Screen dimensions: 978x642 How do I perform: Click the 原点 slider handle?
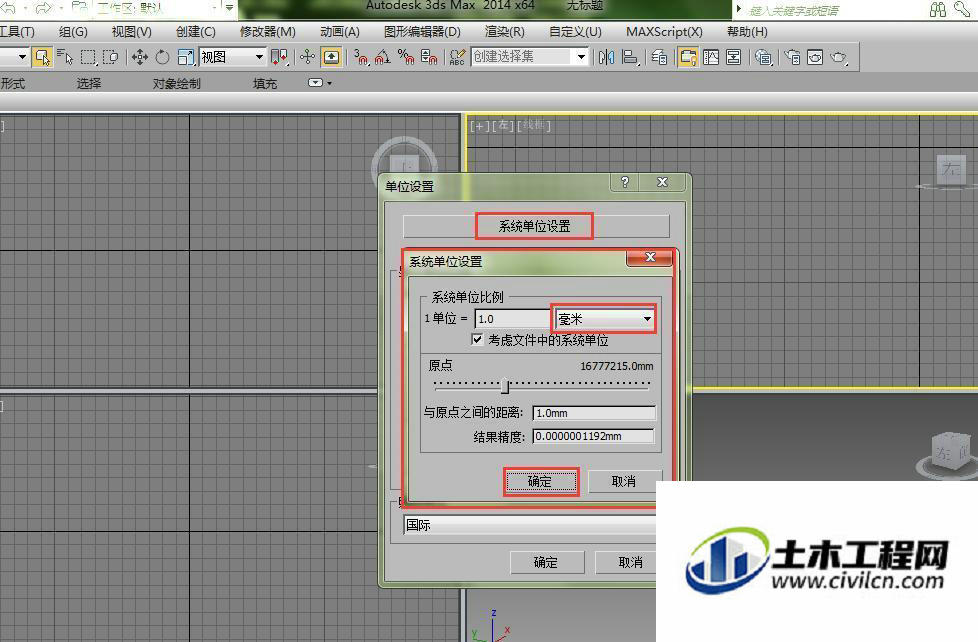coord(505,386)
